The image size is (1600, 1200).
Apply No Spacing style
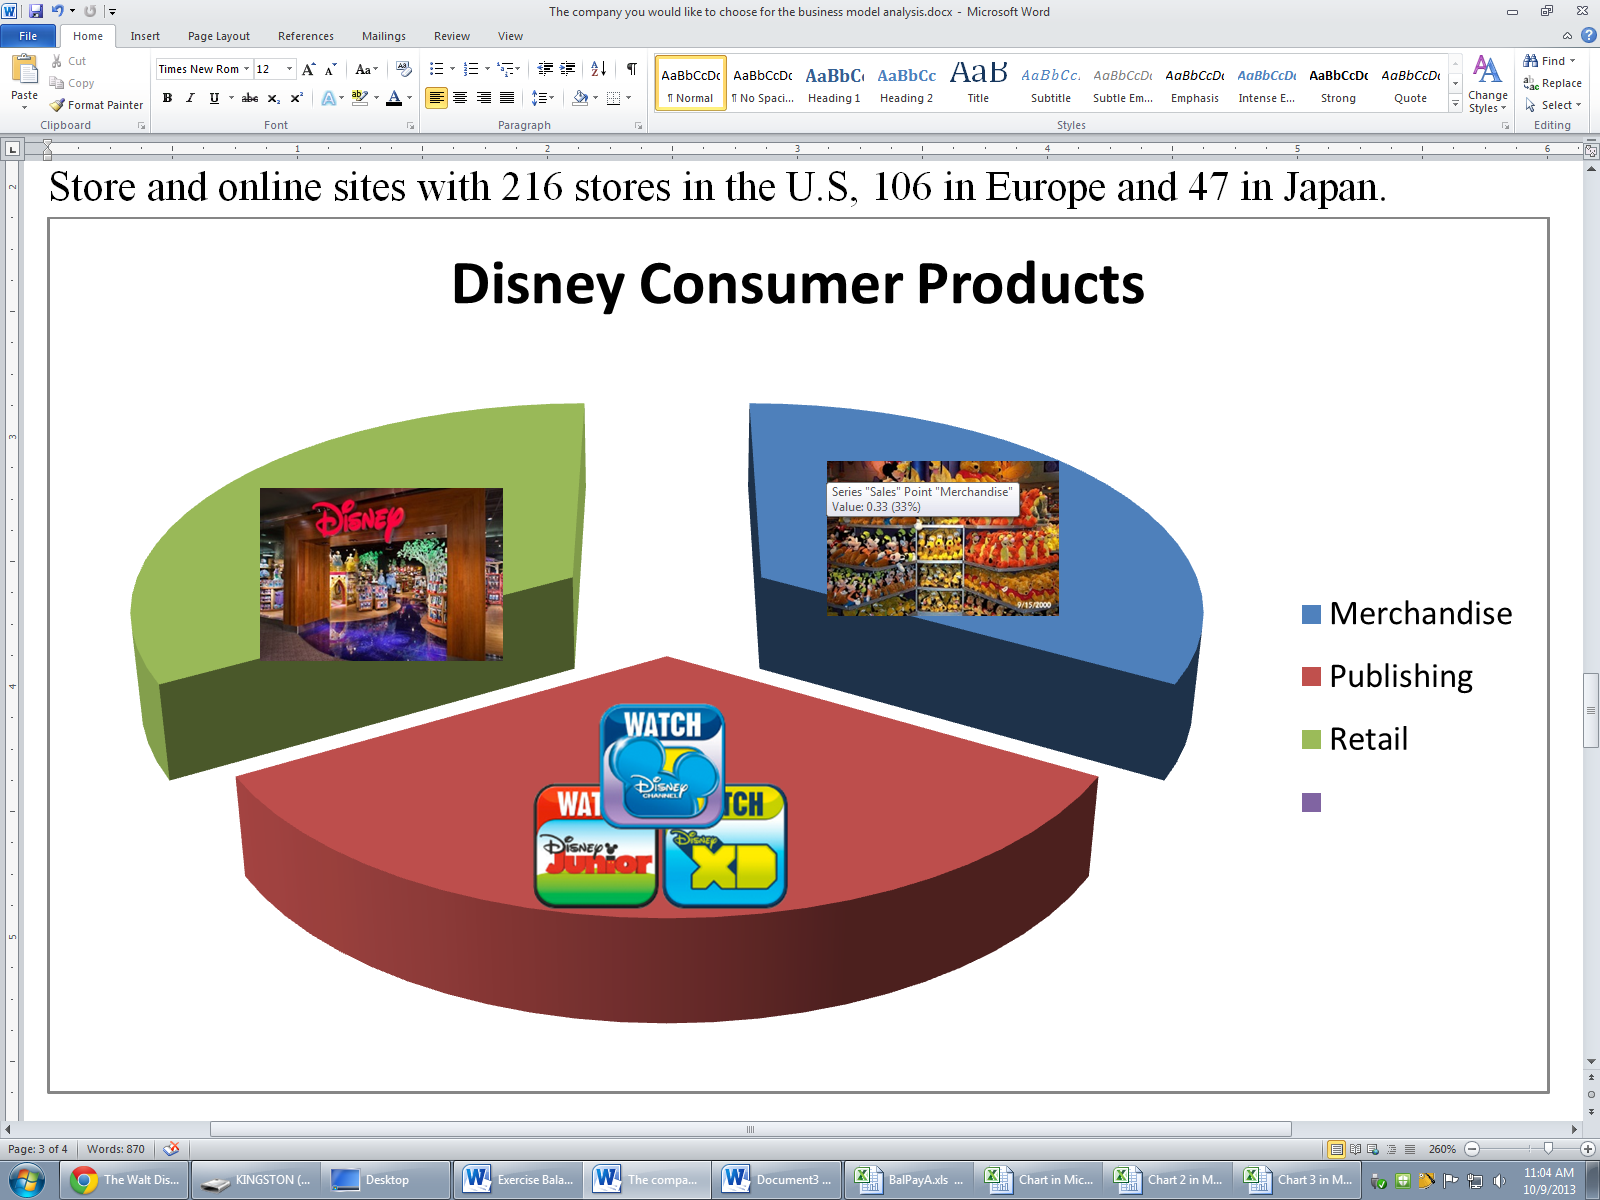pyautogui.click(x=762, y=84)
